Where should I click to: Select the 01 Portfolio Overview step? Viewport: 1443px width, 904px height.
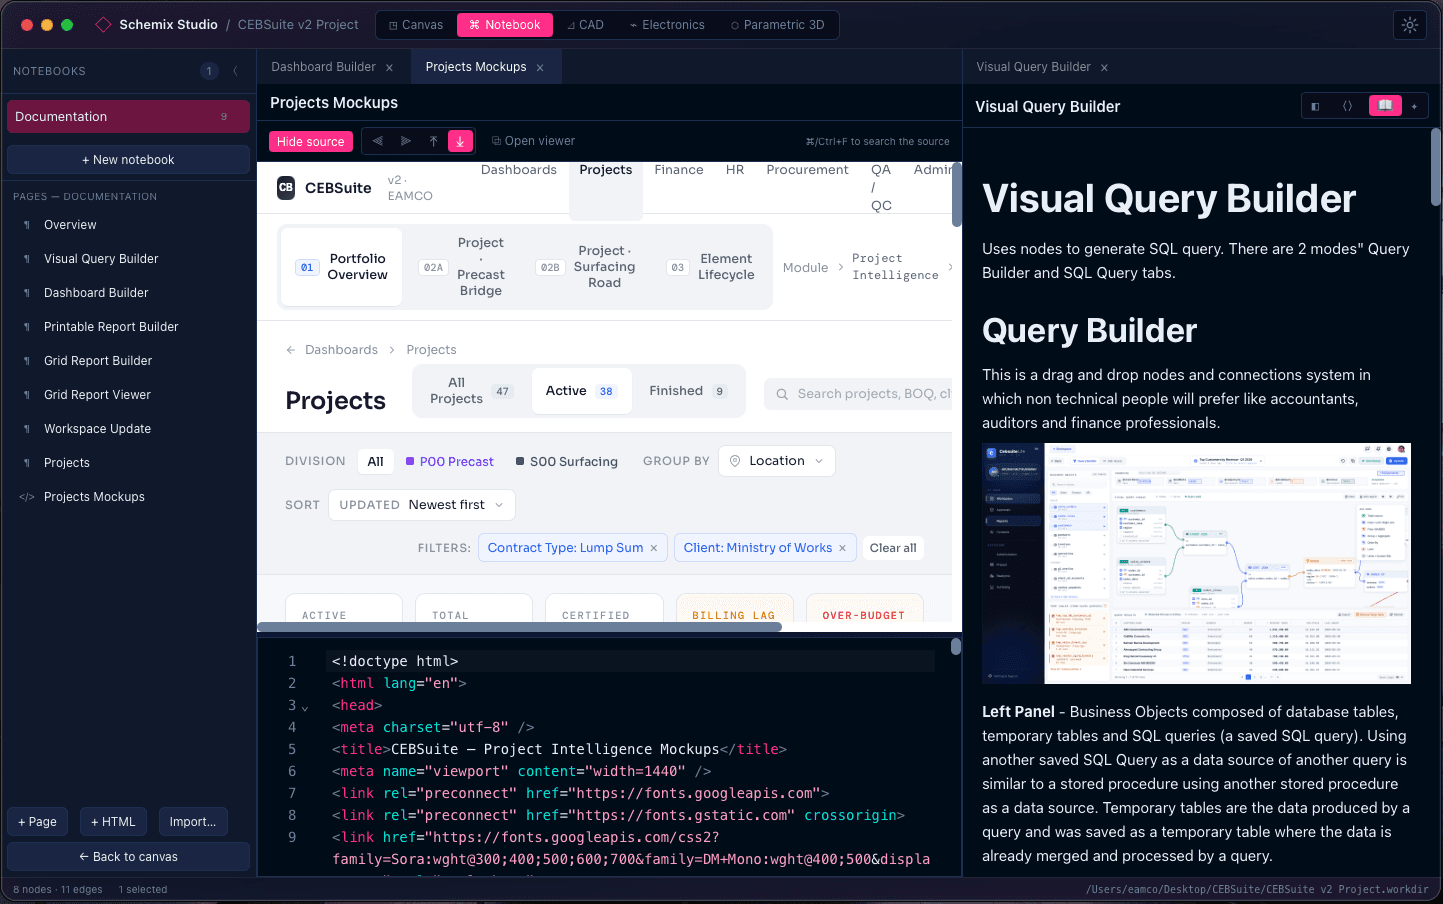342,267
